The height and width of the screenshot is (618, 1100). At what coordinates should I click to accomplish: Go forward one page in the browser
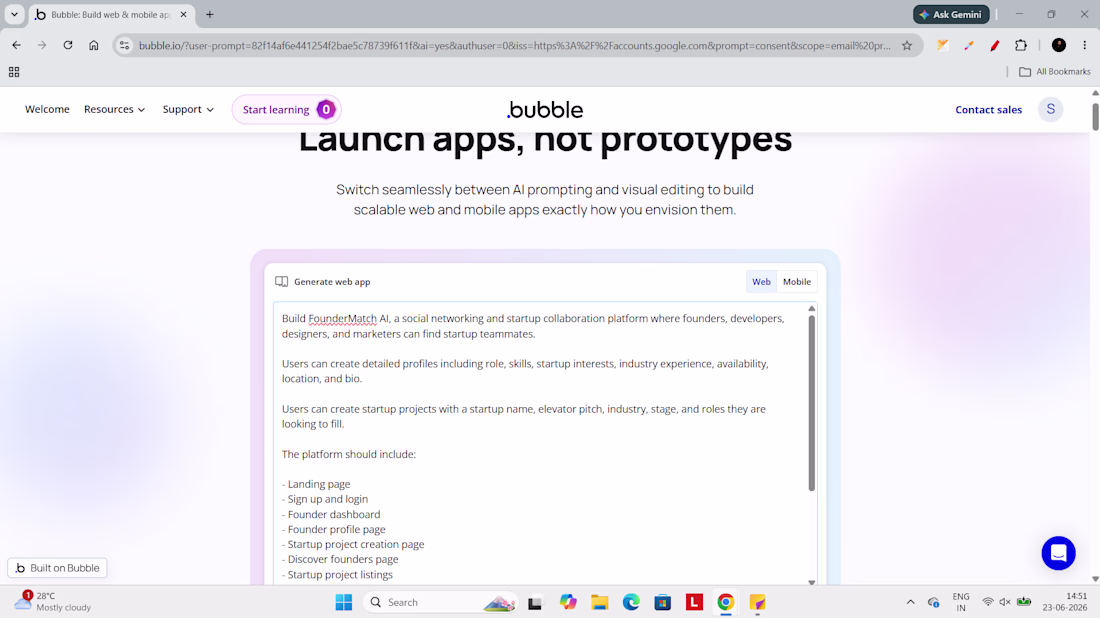pyautogui.click(x=42, y=45)
